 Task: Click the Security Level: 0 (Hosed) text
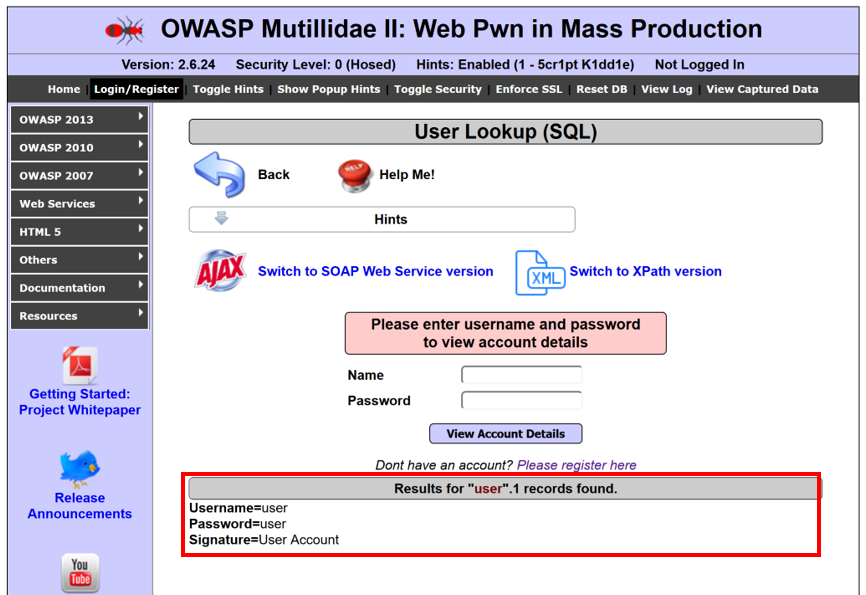(x=316, y=65)
